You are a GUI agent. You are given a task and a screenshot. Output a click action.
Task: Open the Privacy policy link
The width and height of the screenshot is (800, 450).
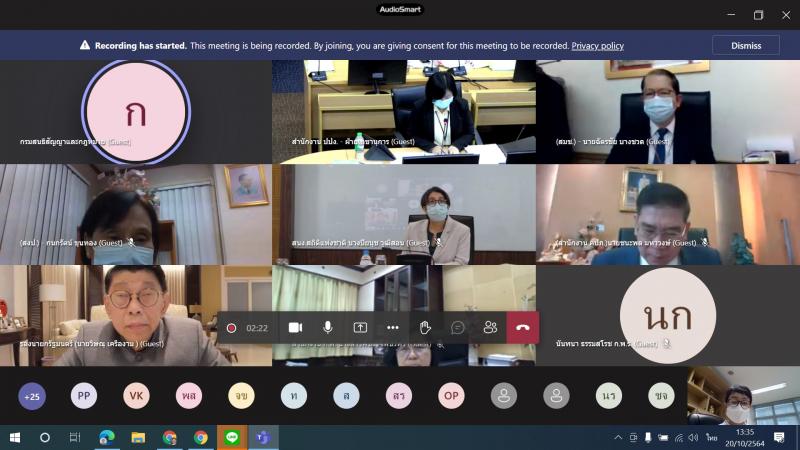[597, 46]
